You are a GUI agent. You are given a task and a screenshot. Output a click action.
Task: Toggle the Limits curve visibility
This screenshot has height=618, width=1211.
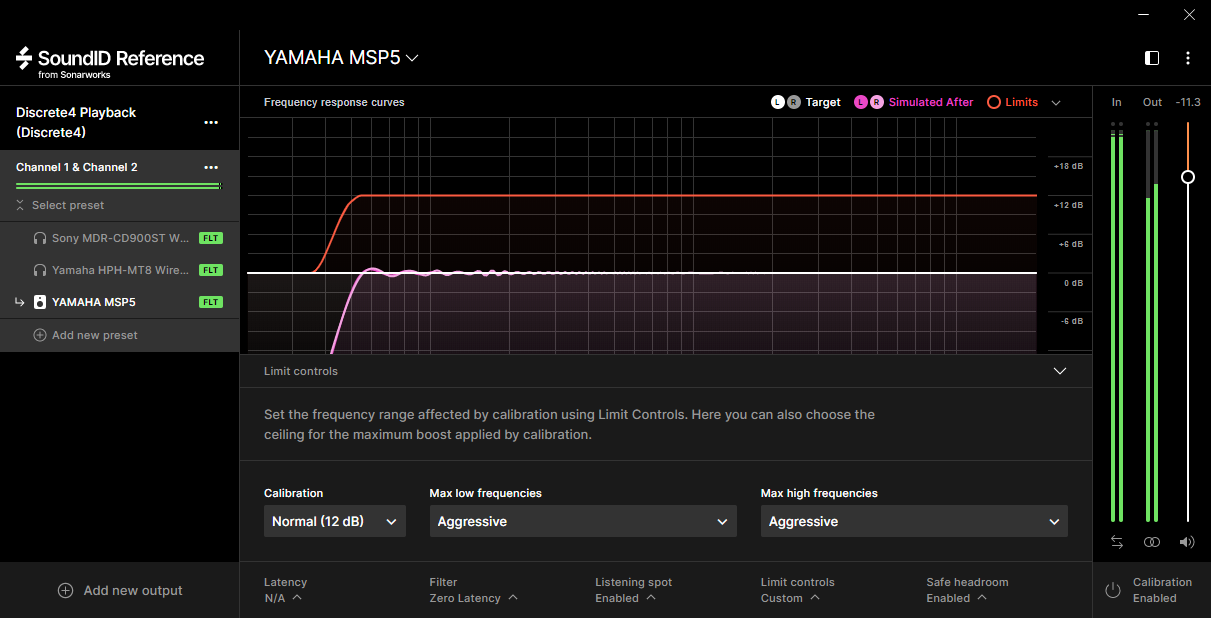[x=994, y=102]
